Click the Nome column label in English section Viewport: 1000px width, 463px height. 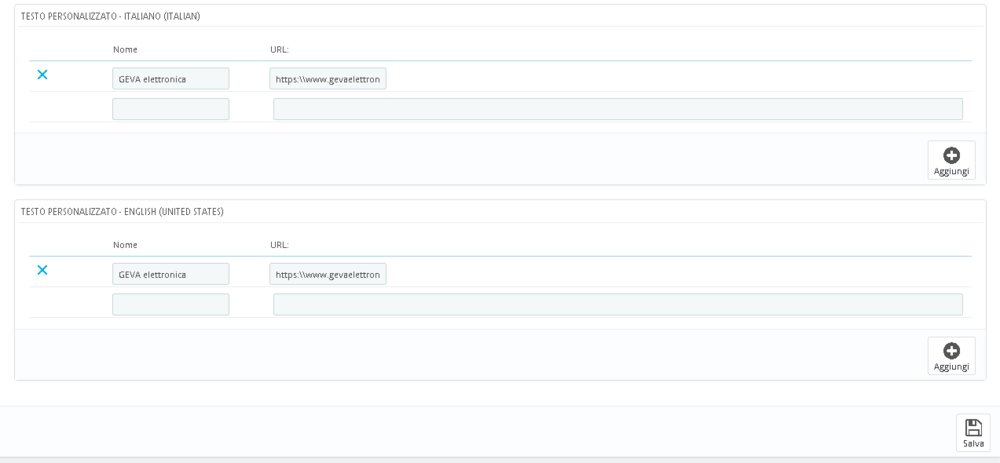[125, 245]
